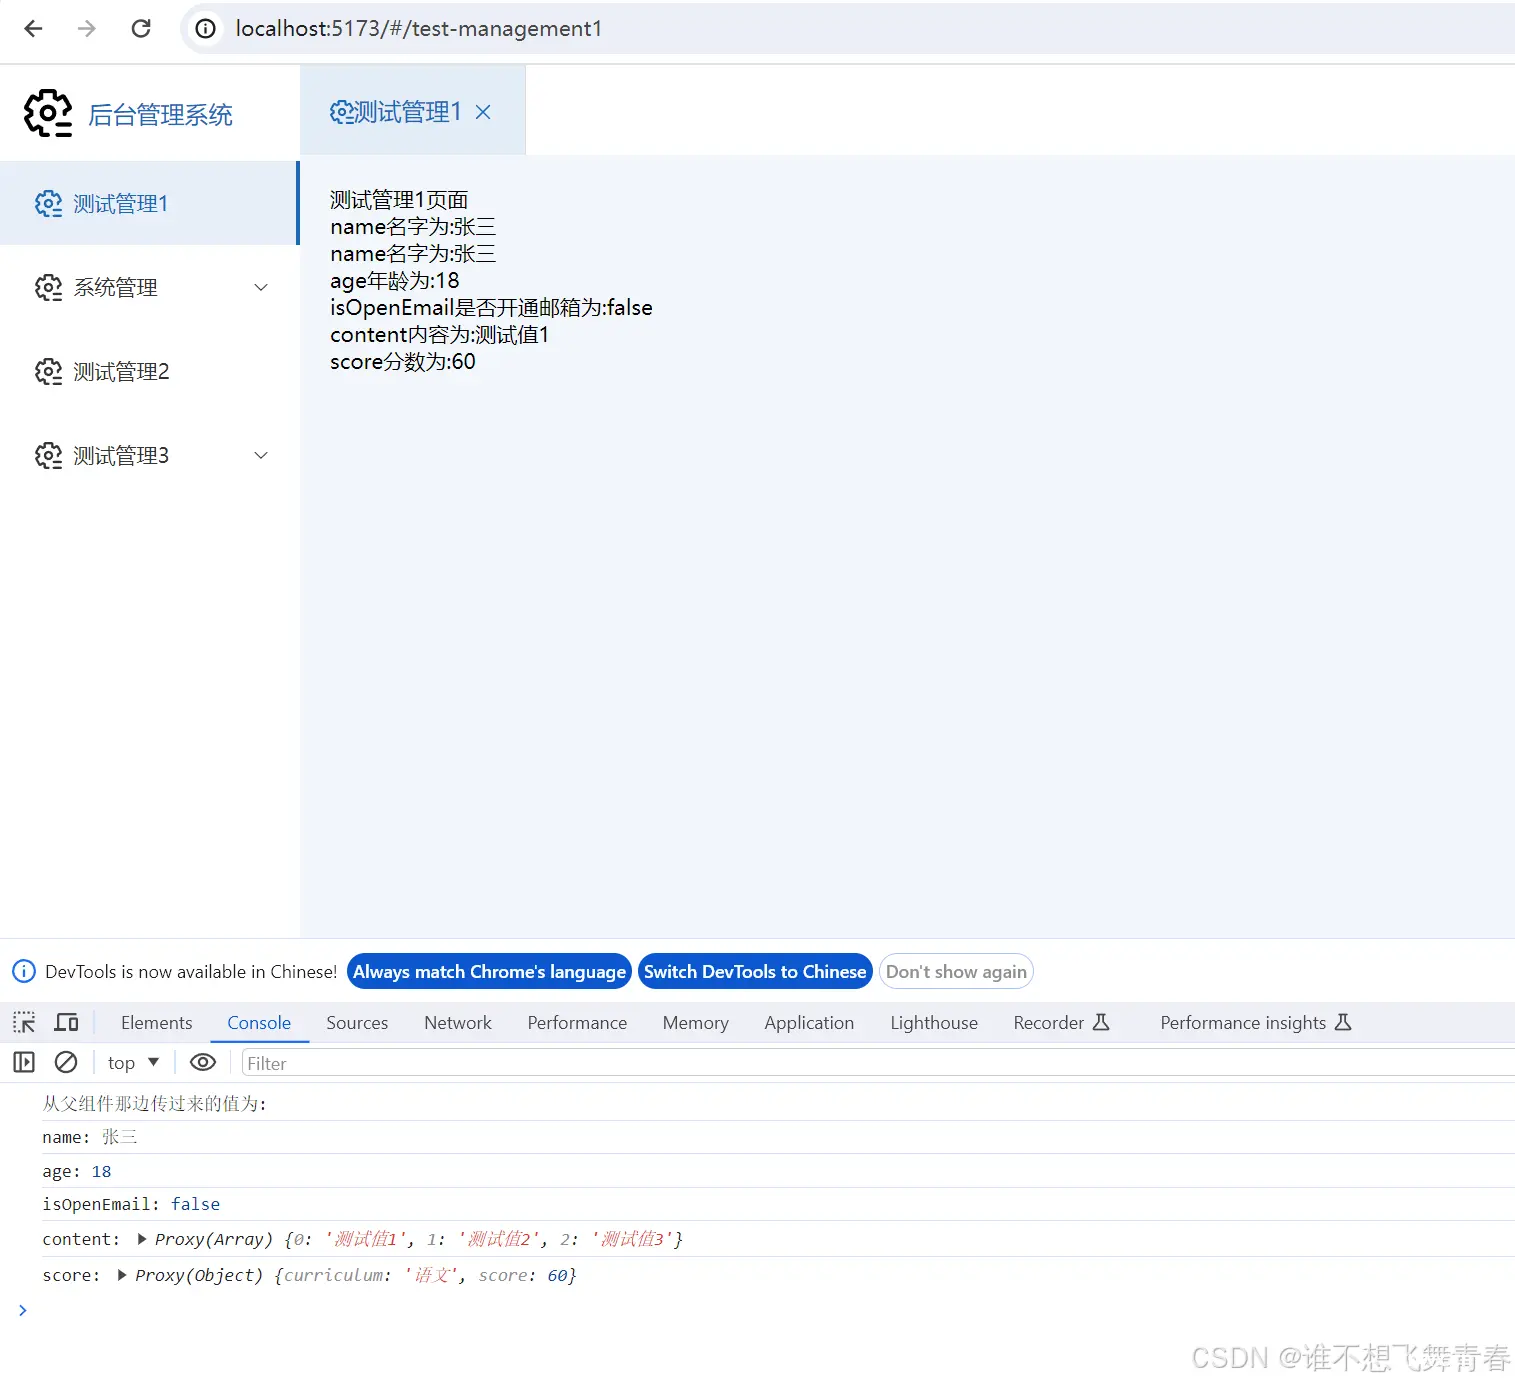Switch to the Elements tab
The height and width of the screenshot is (1384, 1515).
pos(156,1022)
